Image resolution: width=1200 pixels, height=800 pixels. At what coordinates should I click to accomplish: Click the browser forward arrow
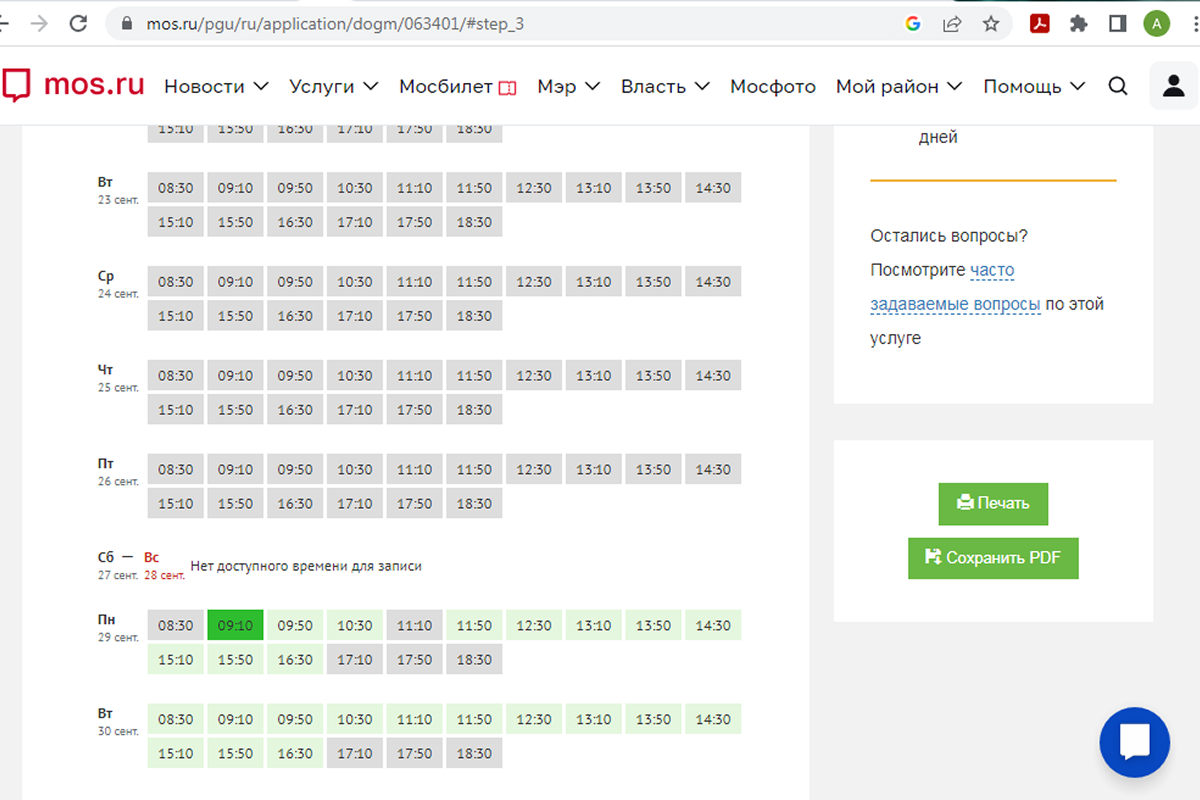39,24
